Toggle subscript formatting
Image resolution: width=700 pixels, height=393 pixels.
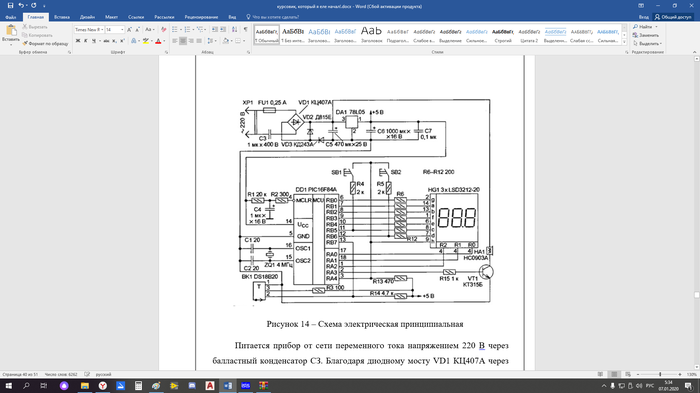114,41
